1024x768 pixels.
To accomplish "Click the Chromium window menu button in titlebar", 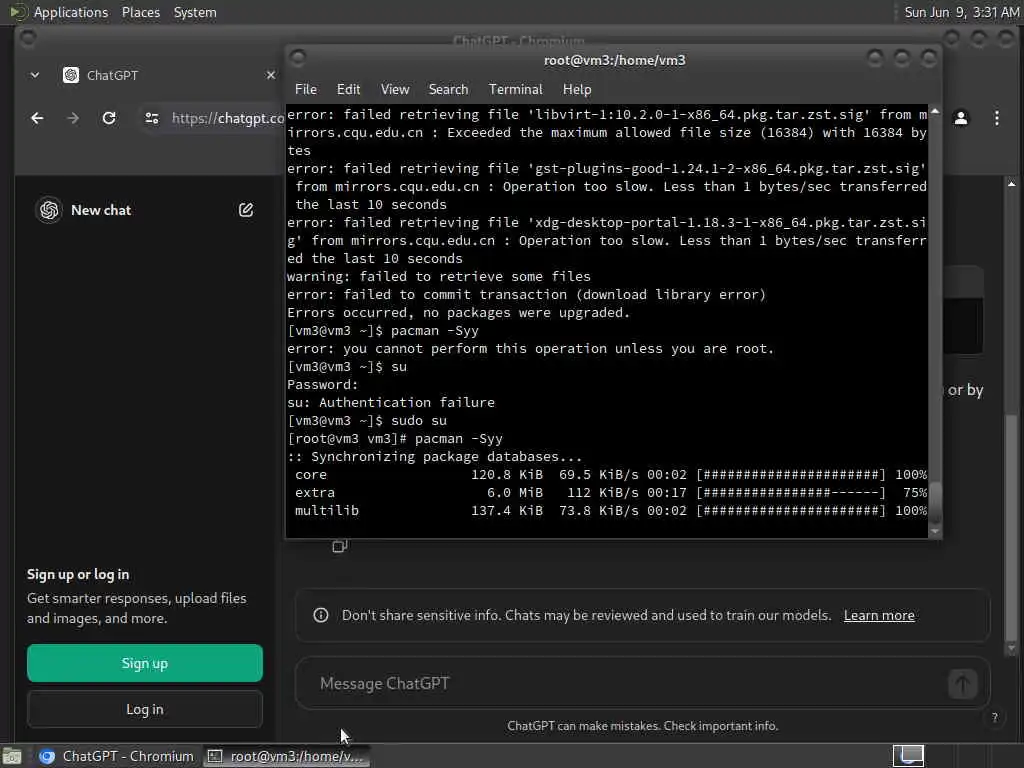I will pyautogui.click(x=27, y=38).
